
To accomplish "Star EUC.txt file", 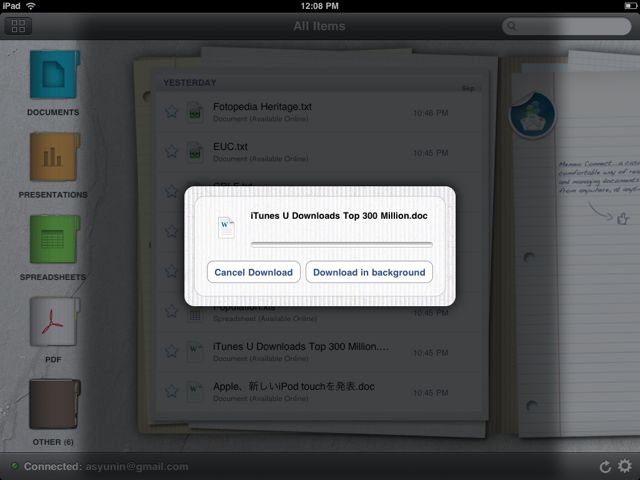I will (x=171, y=151).
